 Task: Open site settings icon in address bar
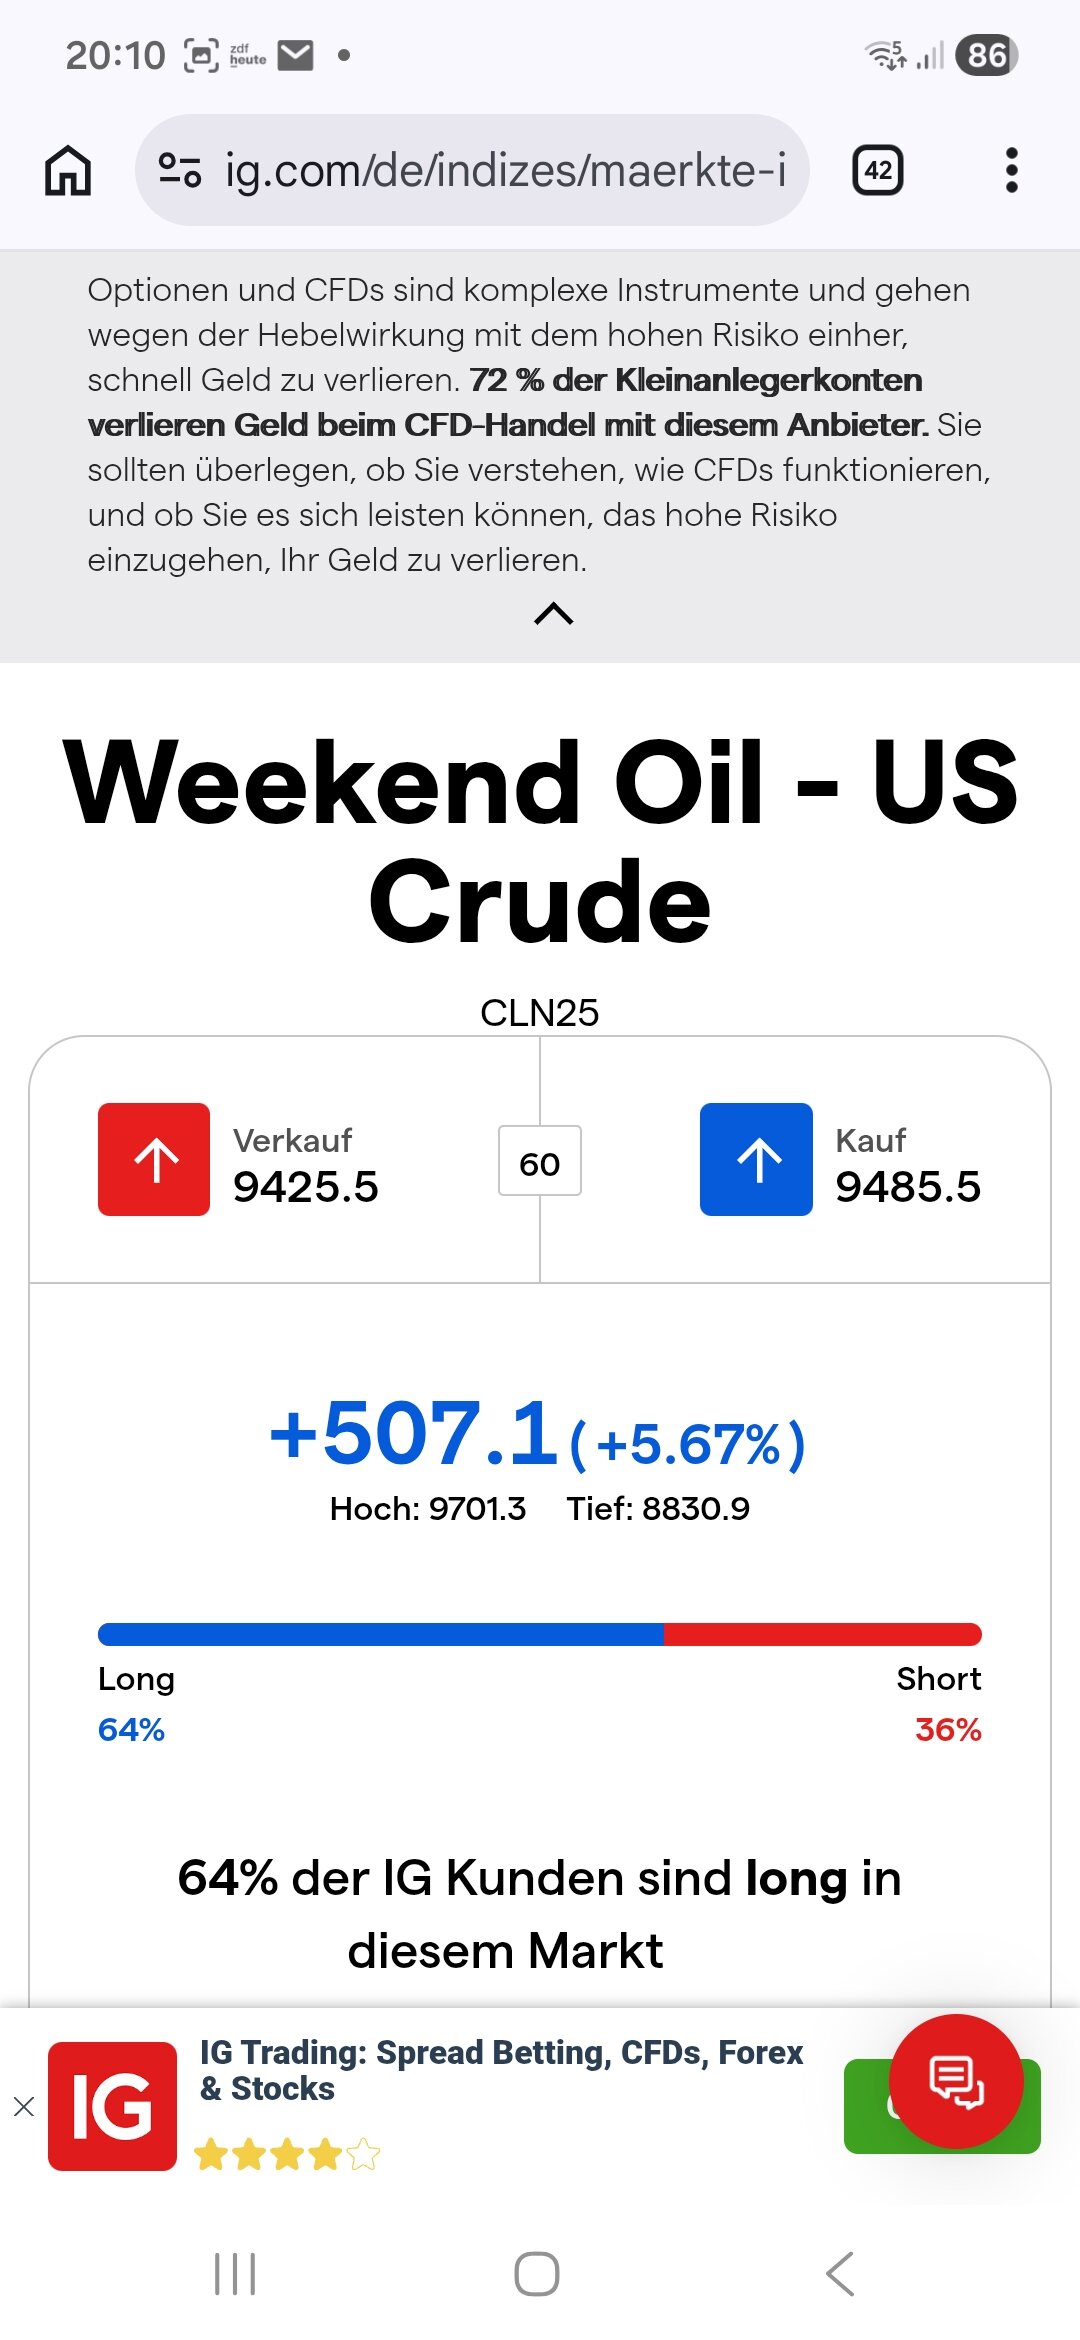pyautogui.click(x=180, y=170)
